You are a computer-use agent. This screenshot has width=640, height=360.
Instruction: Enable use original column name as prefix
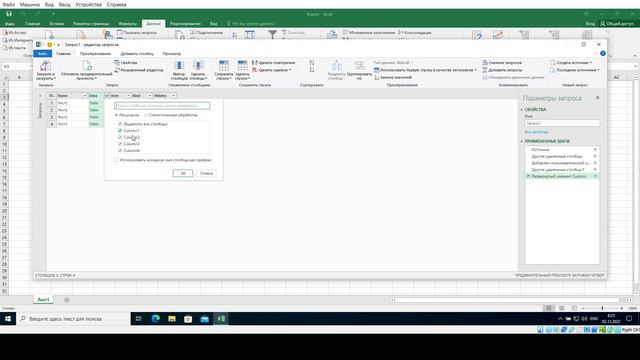click(x=116, y=160)
